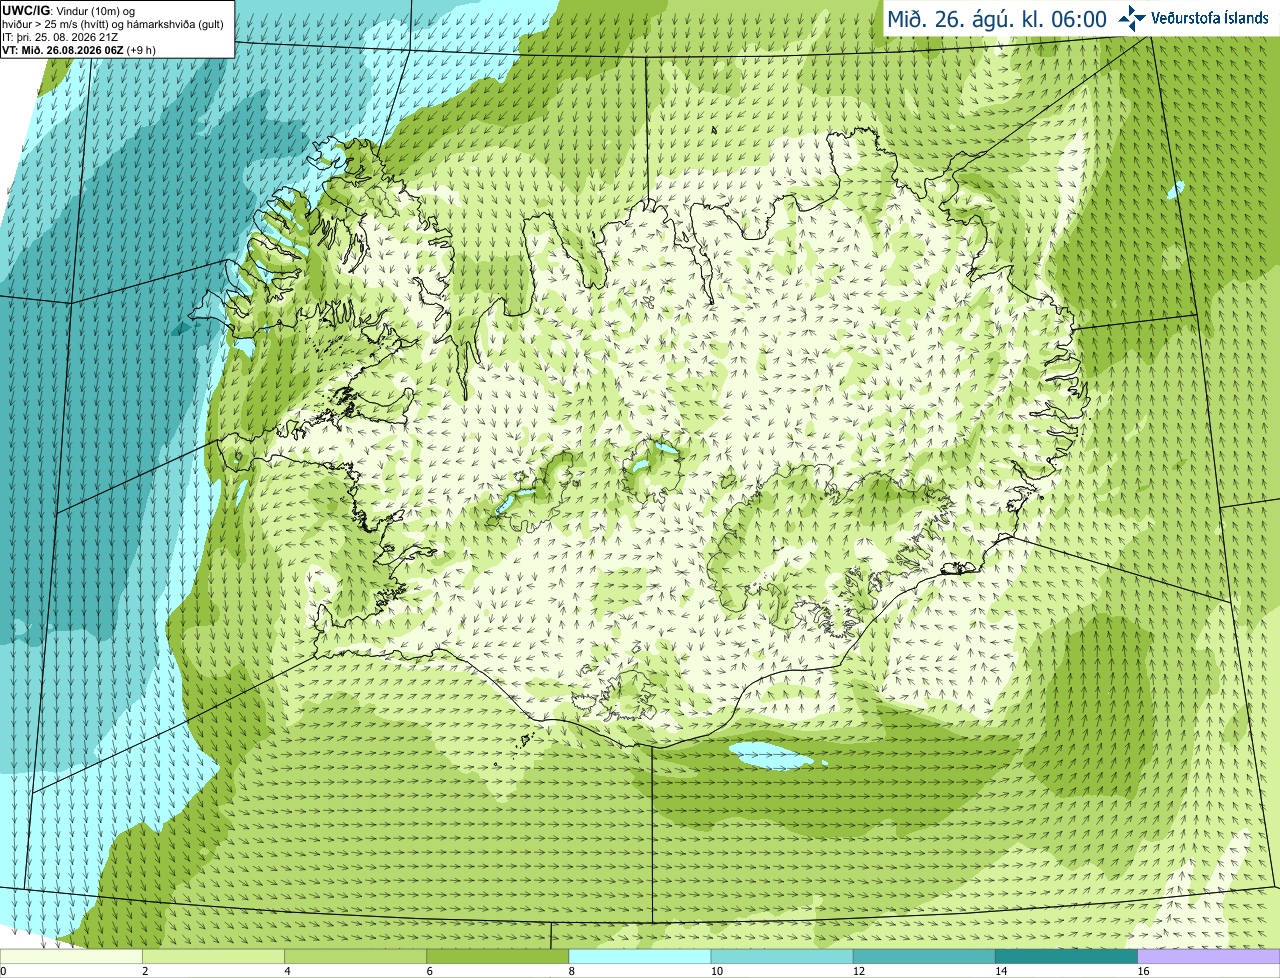The image size is (1280, 978).
Task: Click the UWC/IG title in the info box
Action: 23,11
